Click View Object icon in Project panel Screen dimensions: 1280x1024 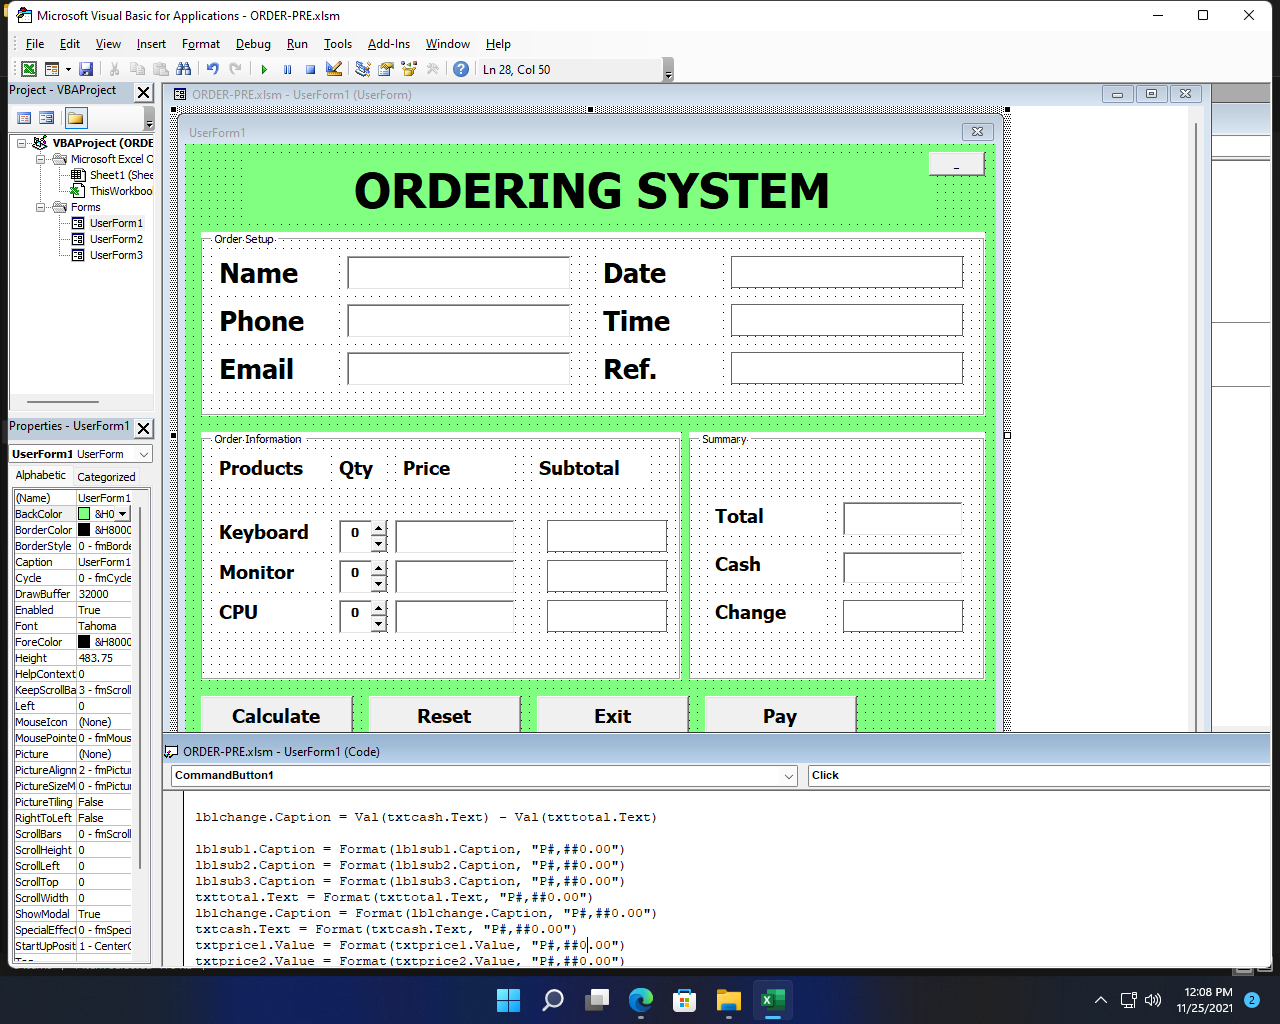coord(47,118)
